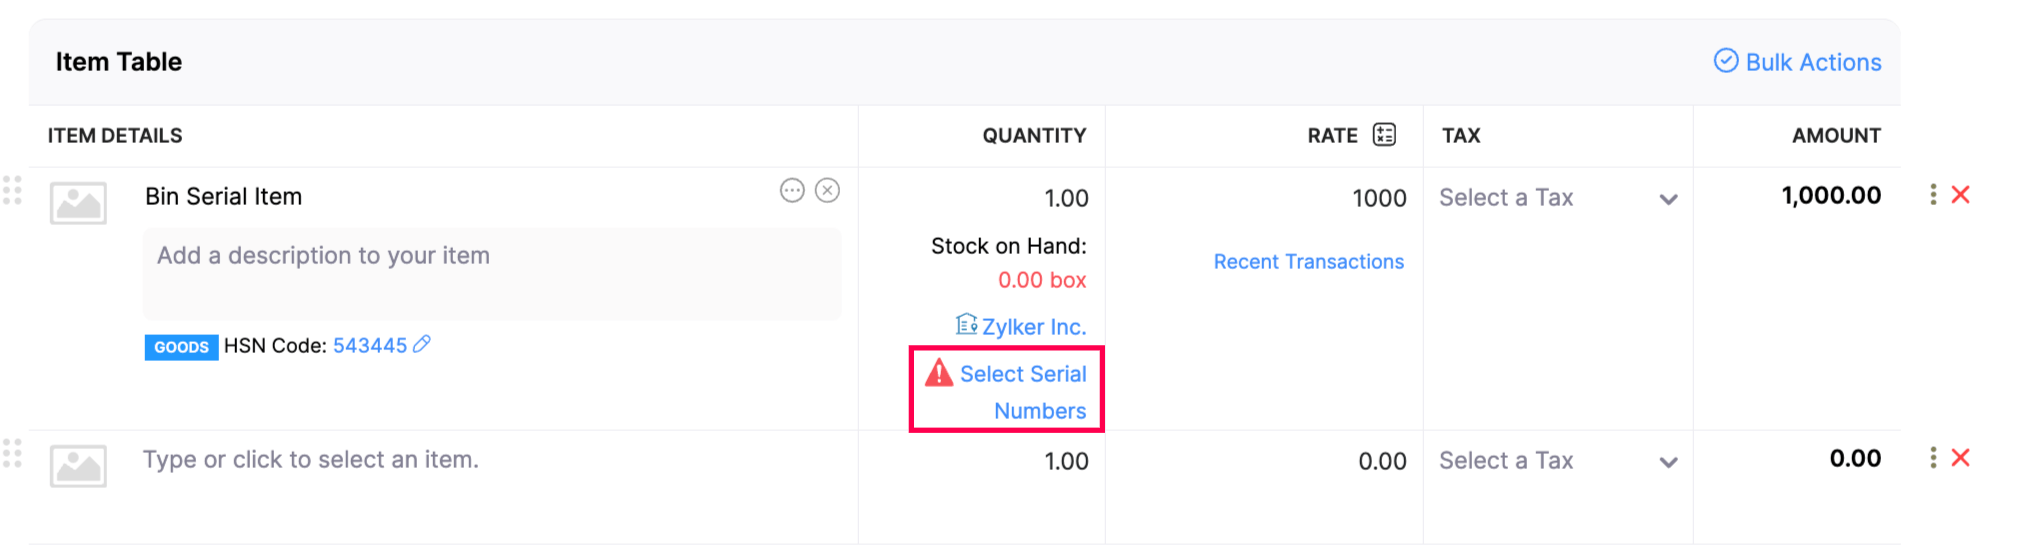Open three-dot menu for the empty row
This screenshot has width=2033, height=545.
tap(1932, 458)
